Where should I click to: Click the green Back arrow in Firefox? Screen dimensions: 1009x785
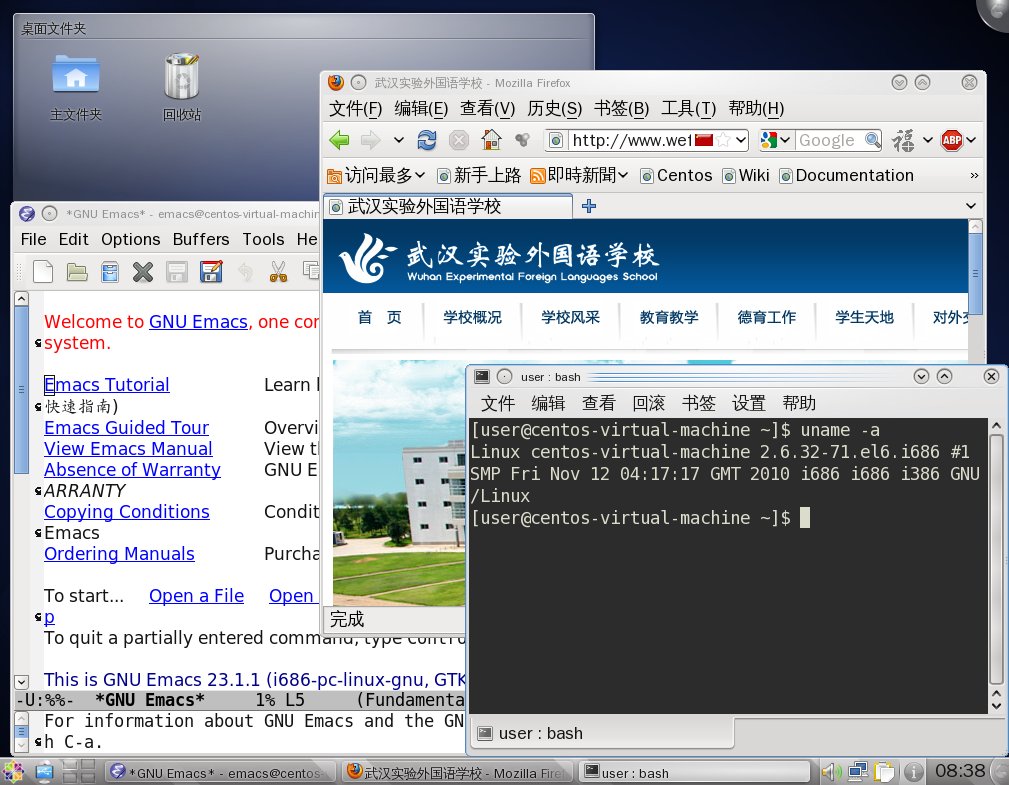339,140
